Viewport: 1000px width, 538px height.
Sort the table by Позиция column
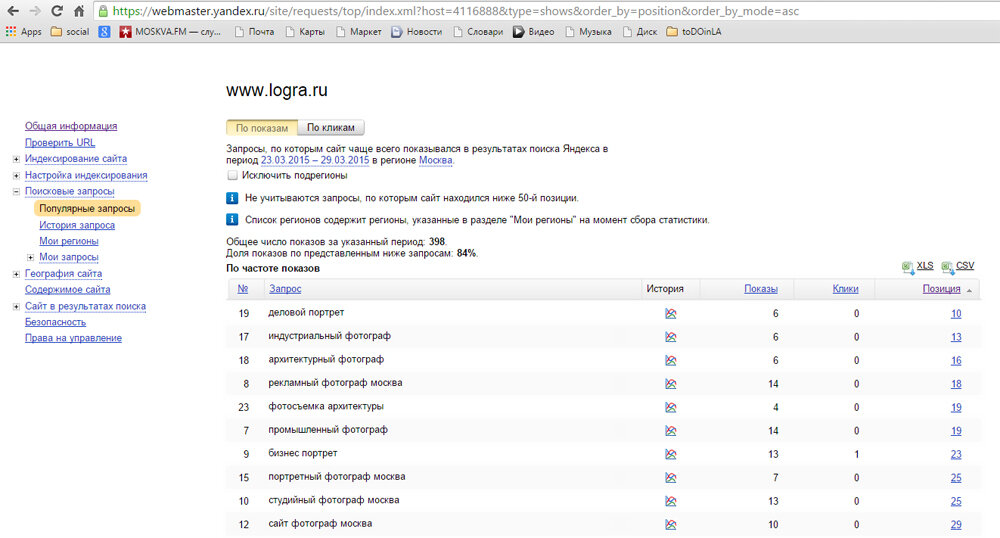941,289
